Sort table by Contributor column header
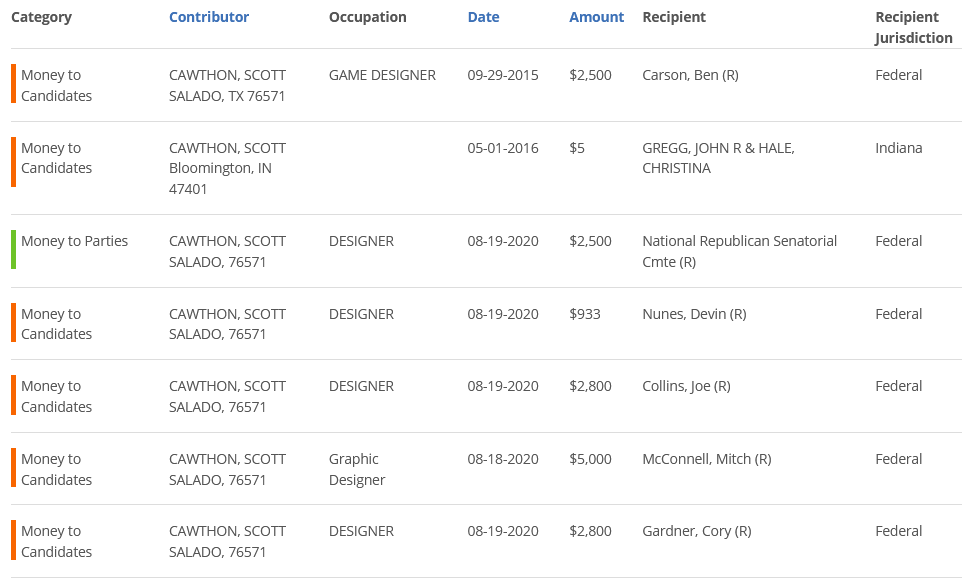 pyautogui.click(x=209, y=17)
